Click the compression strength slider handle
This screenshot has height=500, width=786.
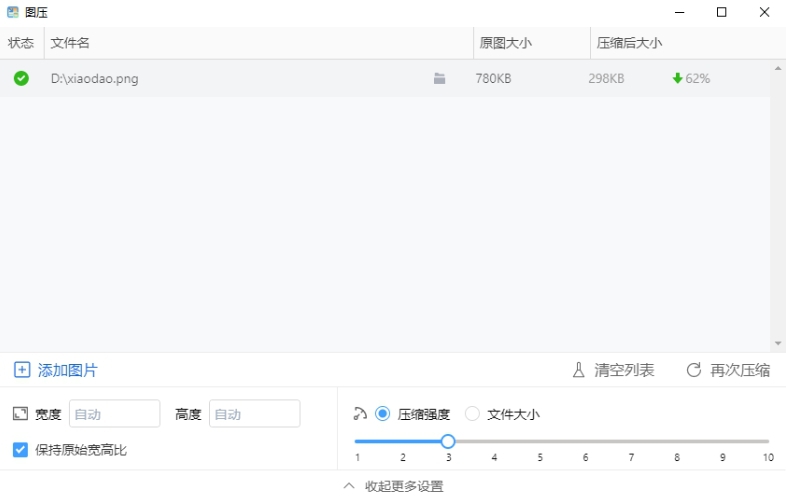[x=448, y=441]
